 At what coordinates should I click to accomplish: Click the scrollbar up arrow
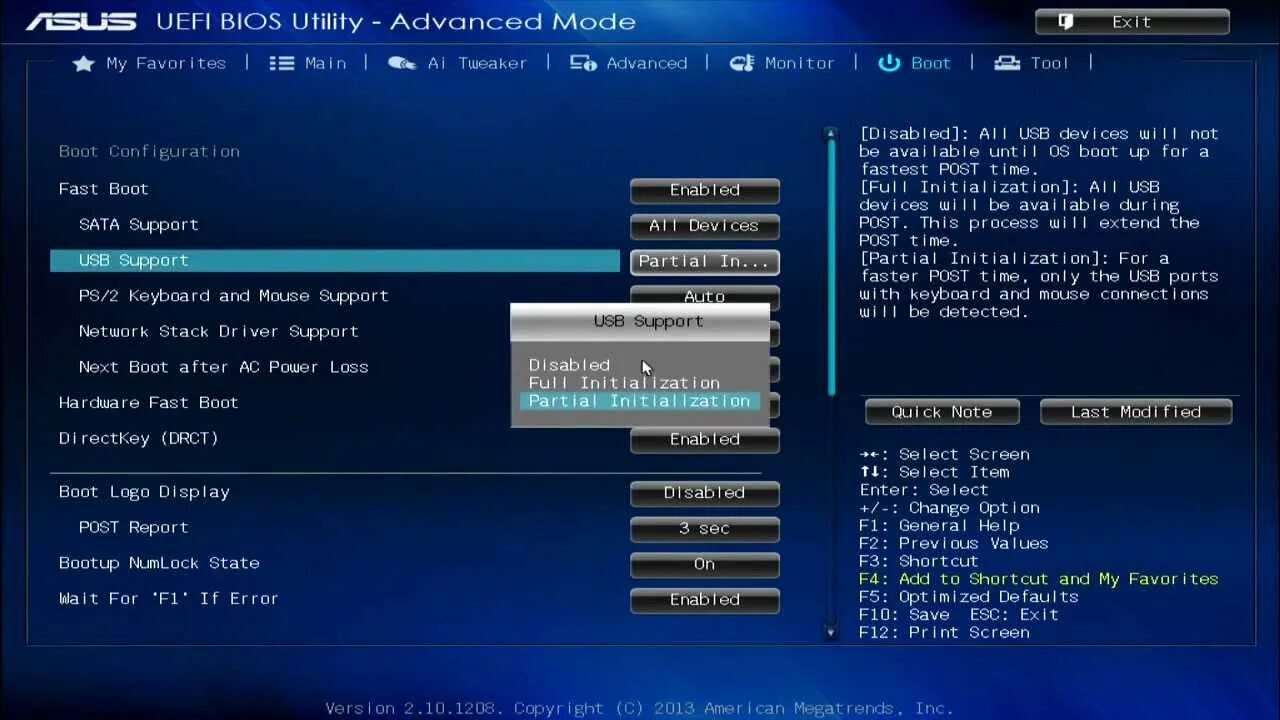coord(830,132)
